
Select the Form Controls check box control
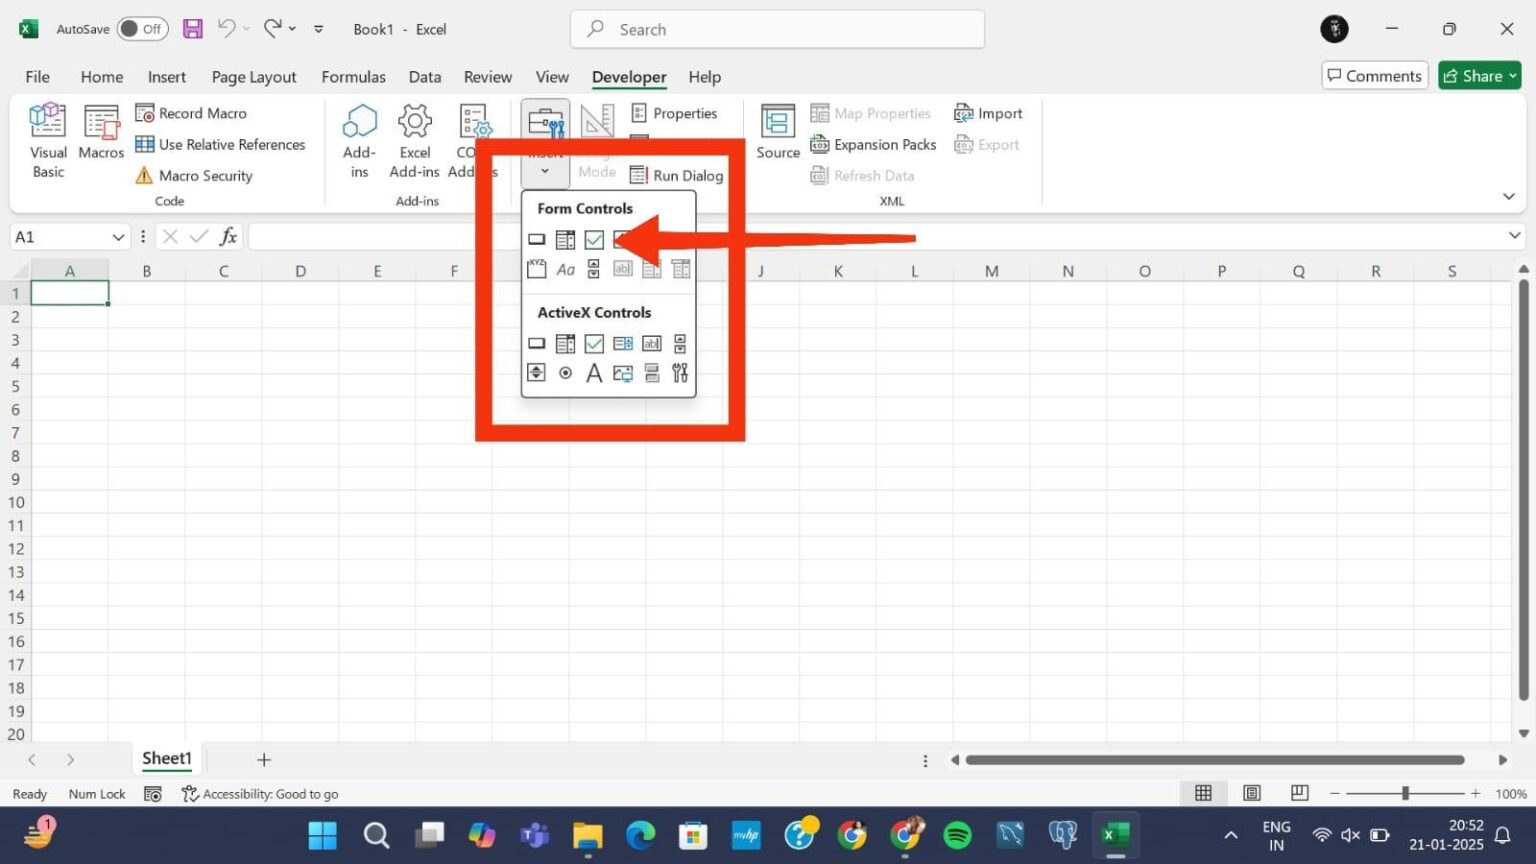594,240
